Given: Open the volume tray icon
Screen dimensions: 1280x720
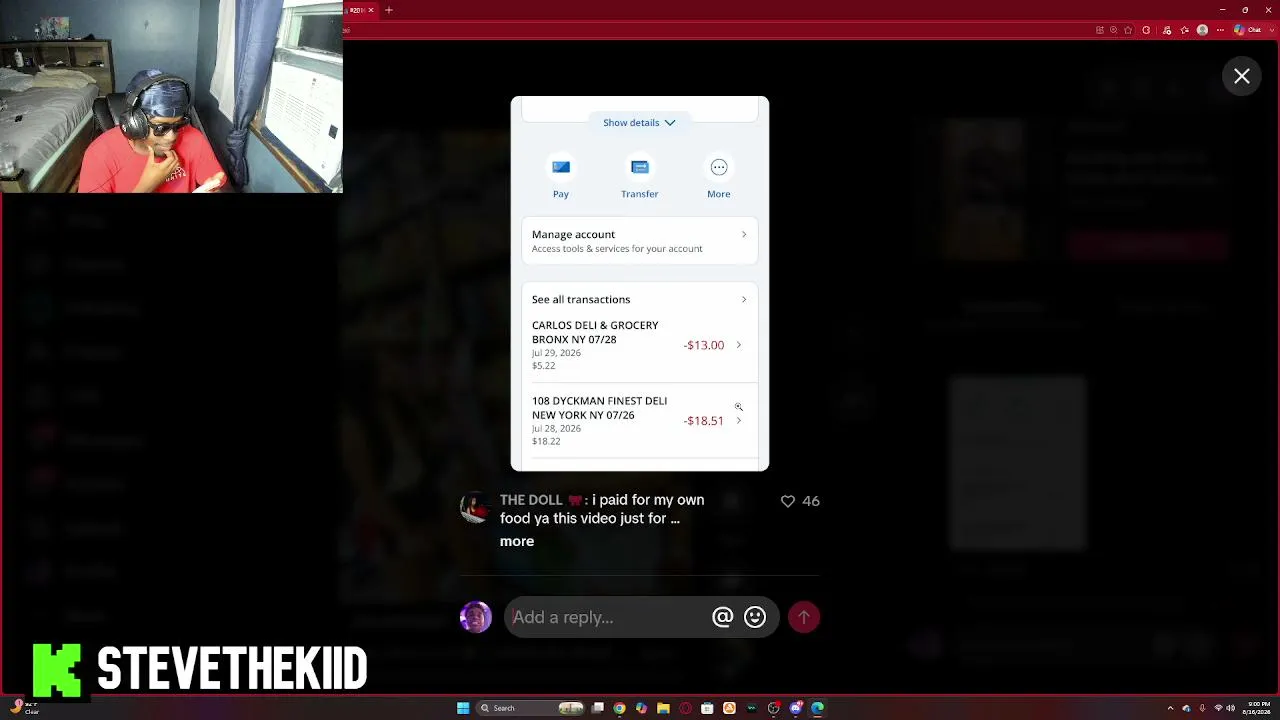Looking at the screenshot, I should pyautogui.click(x=1230, y=708).
